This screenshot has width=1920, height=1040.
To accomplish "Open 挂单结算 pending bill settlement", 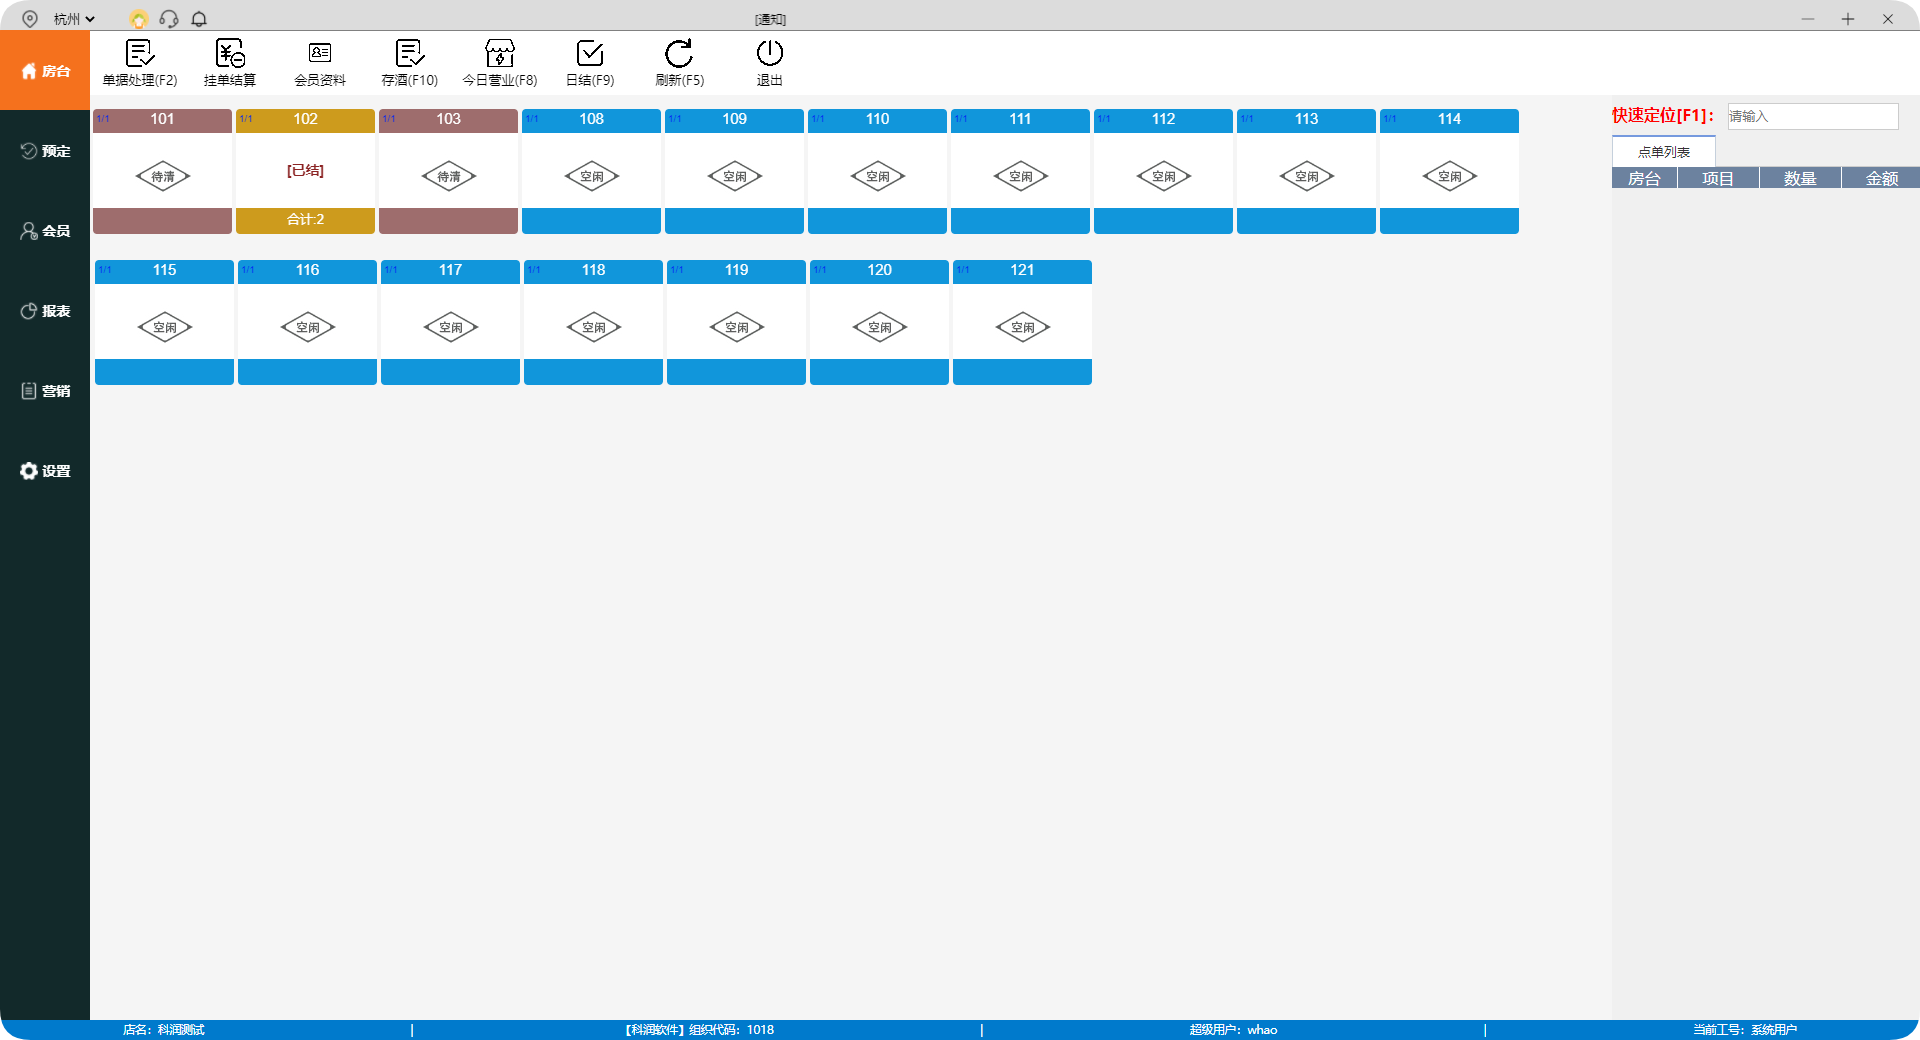I will 230,63.
